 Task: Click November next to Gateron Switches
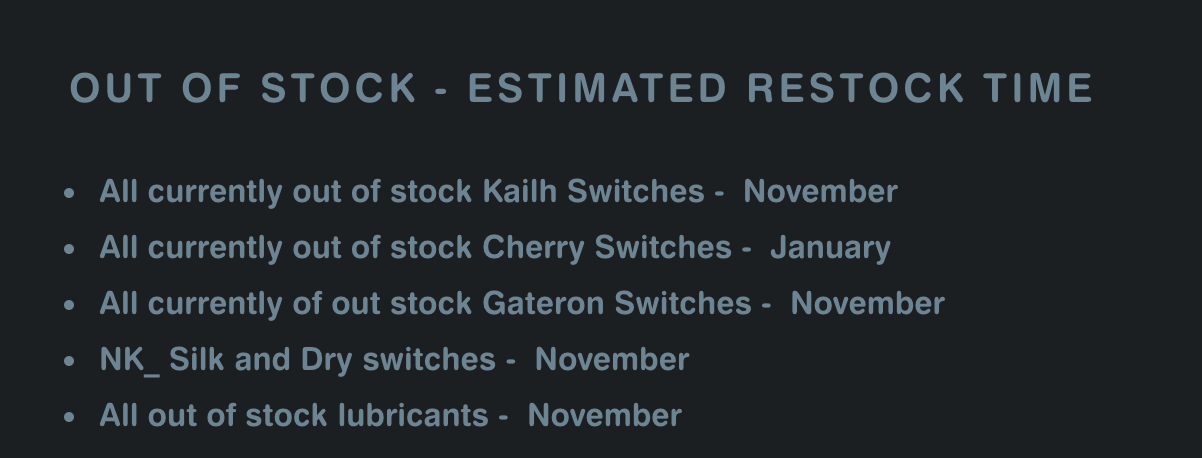(868, 303)
